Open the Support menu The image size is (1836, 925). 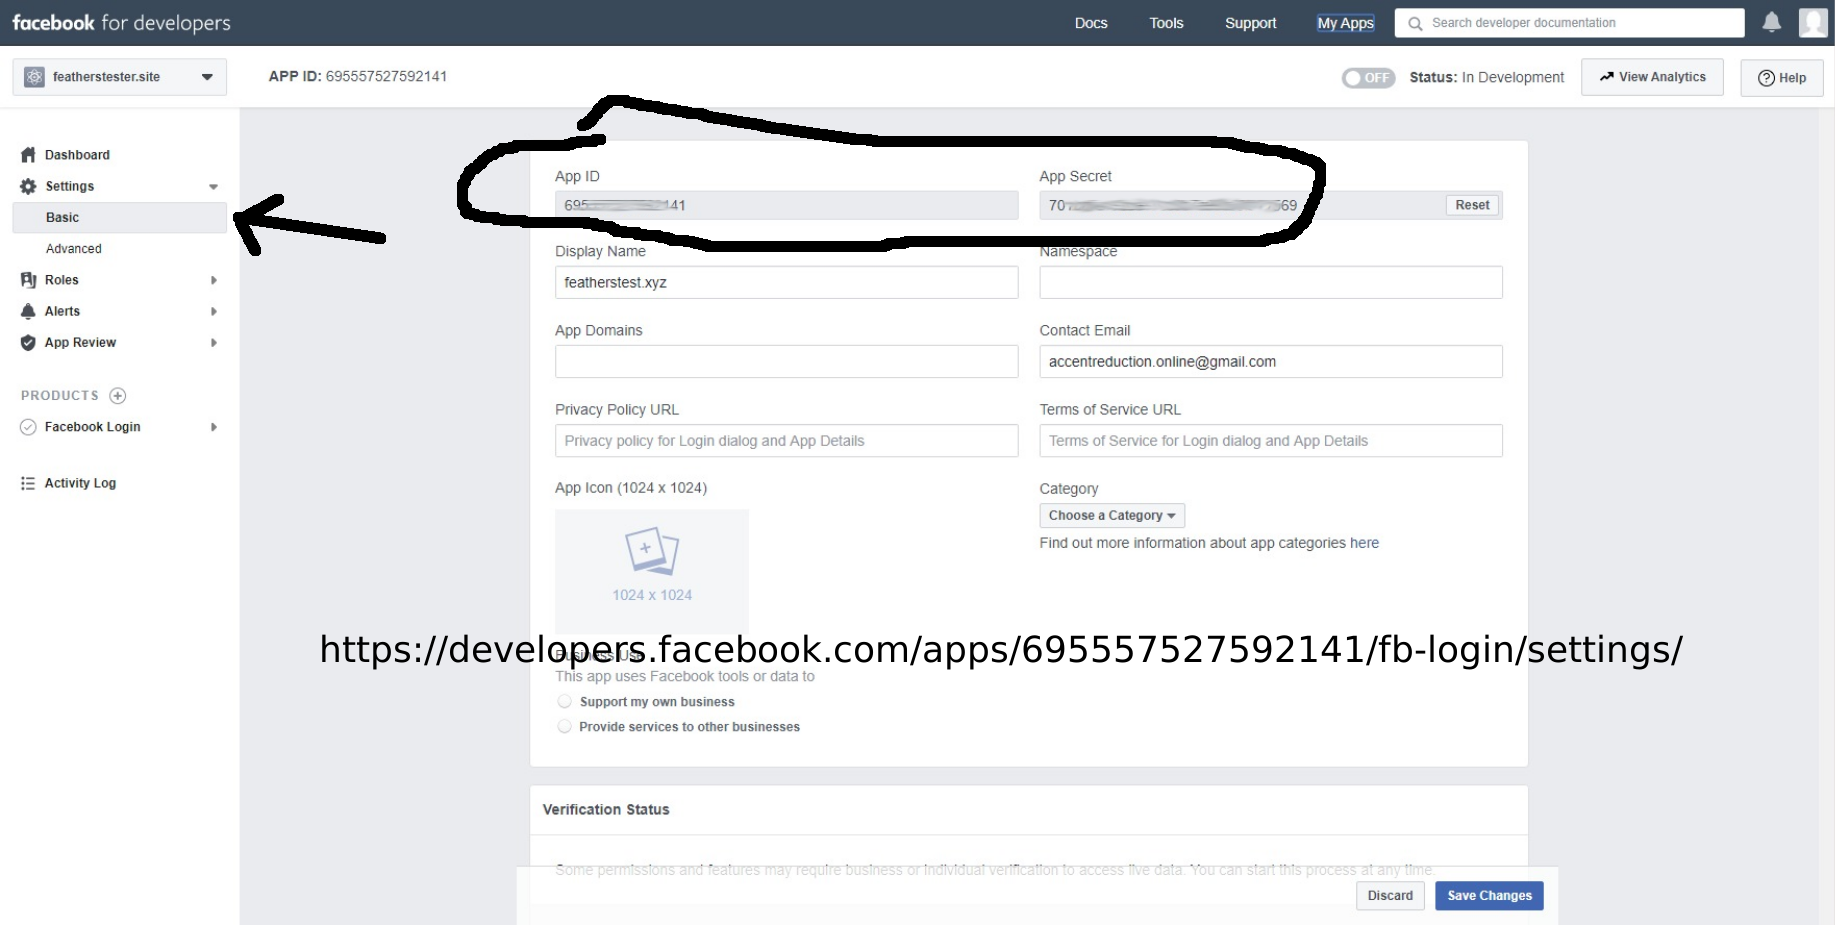coord(1251,23)
